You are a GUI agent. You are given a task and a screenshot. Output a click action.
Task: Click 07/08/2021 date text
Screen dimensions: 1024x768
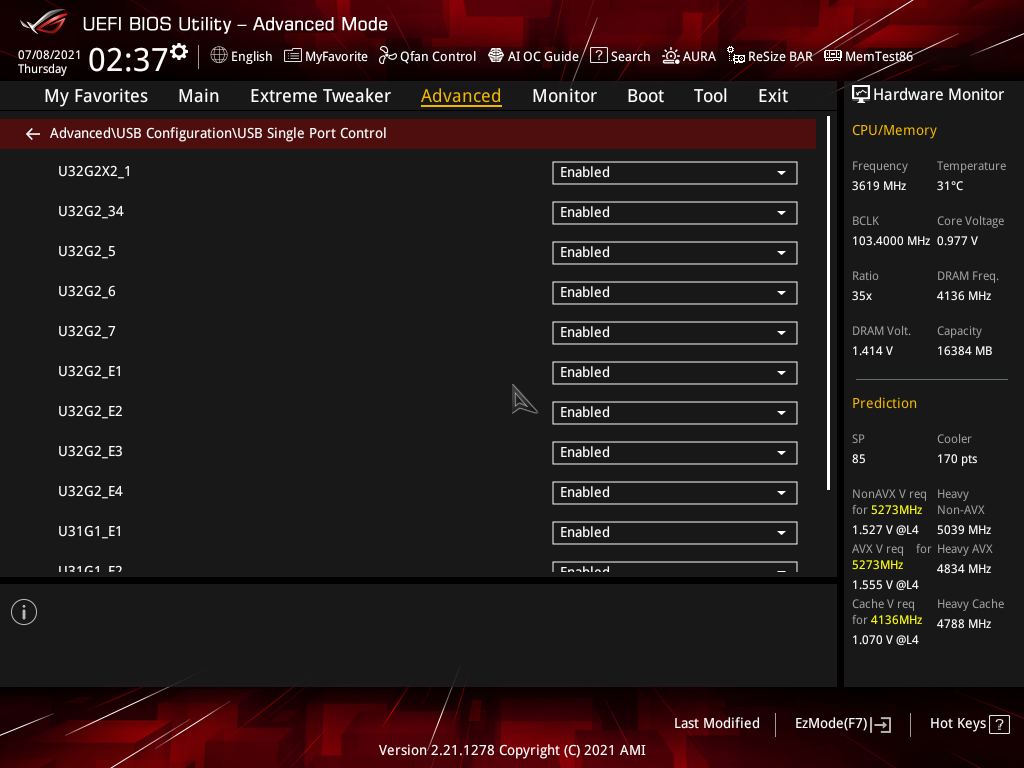point(49,55)
